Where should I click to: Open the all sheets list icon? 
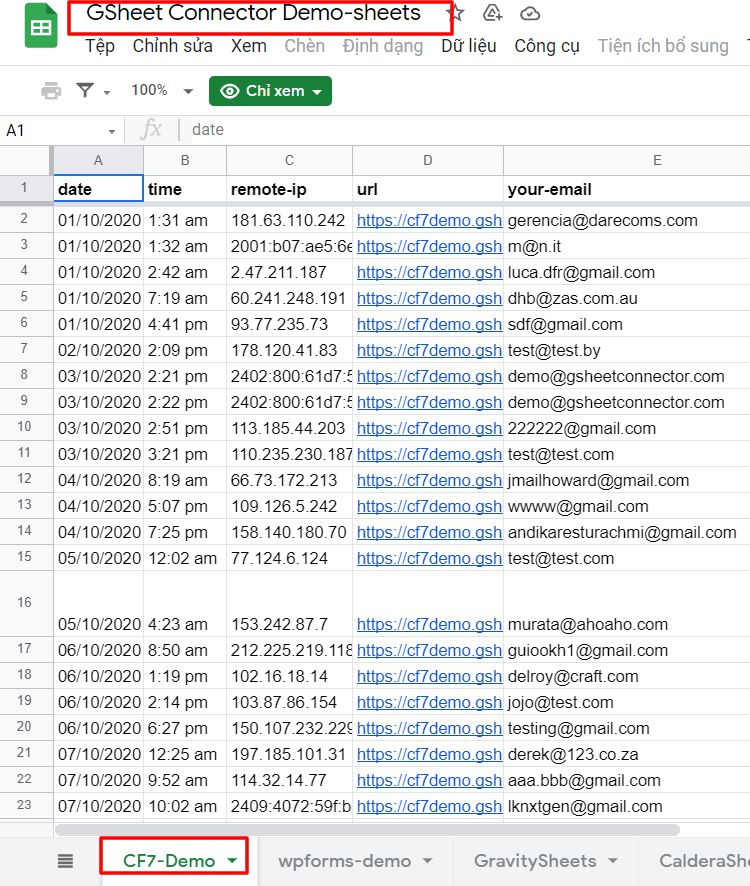66,861
